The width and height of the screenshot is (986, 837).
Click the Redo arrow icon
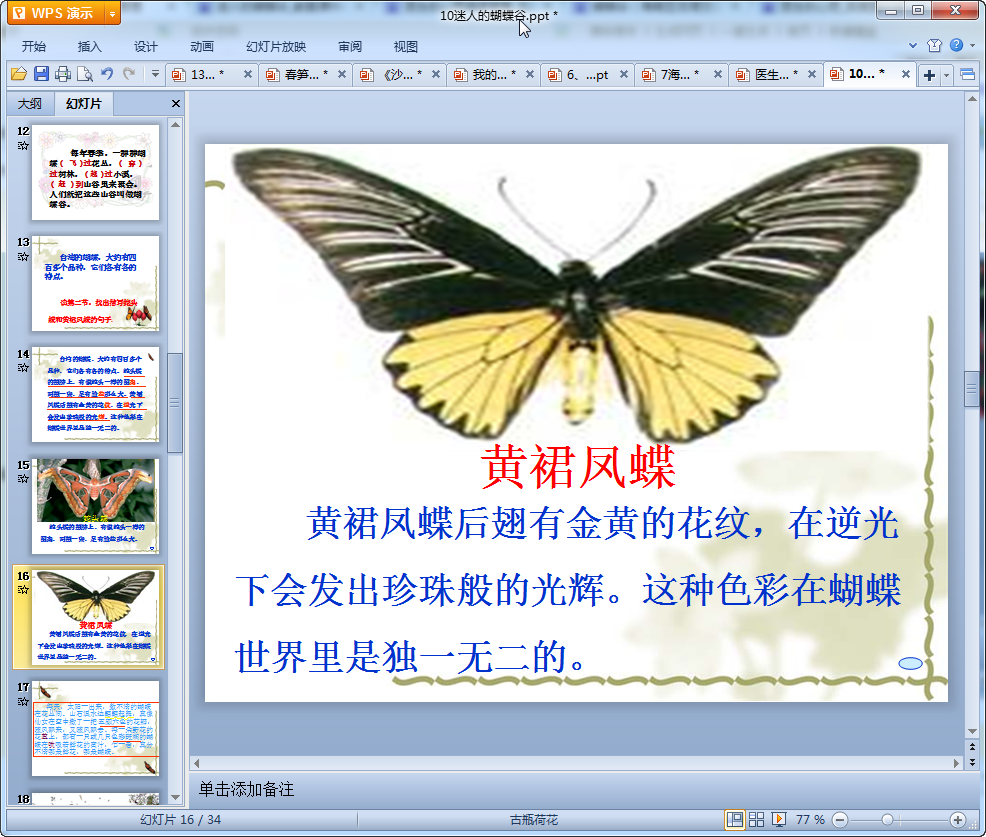129,74
